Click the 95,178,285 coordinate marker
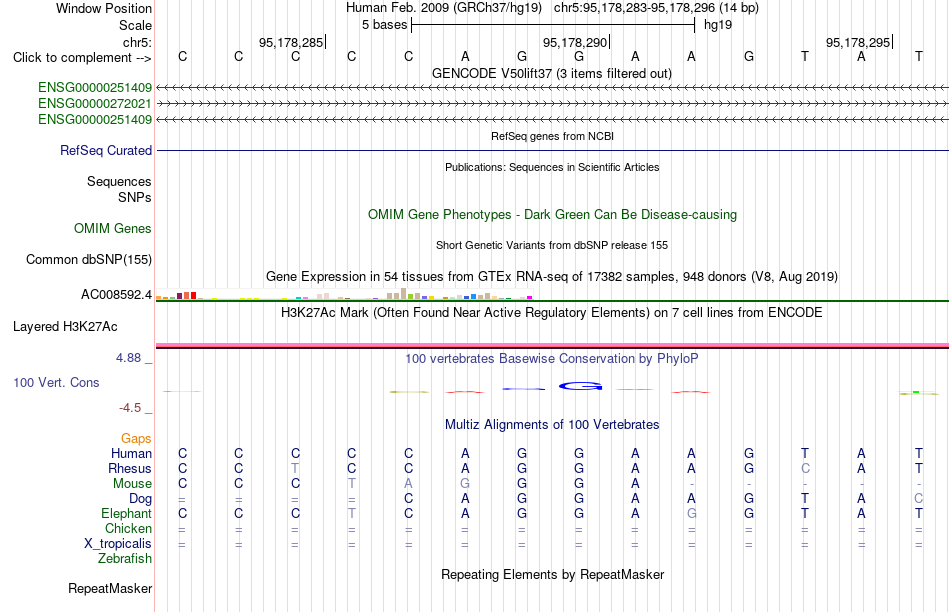Image resolution: width=950 pixels, height=612 pixels. [293, 42]
